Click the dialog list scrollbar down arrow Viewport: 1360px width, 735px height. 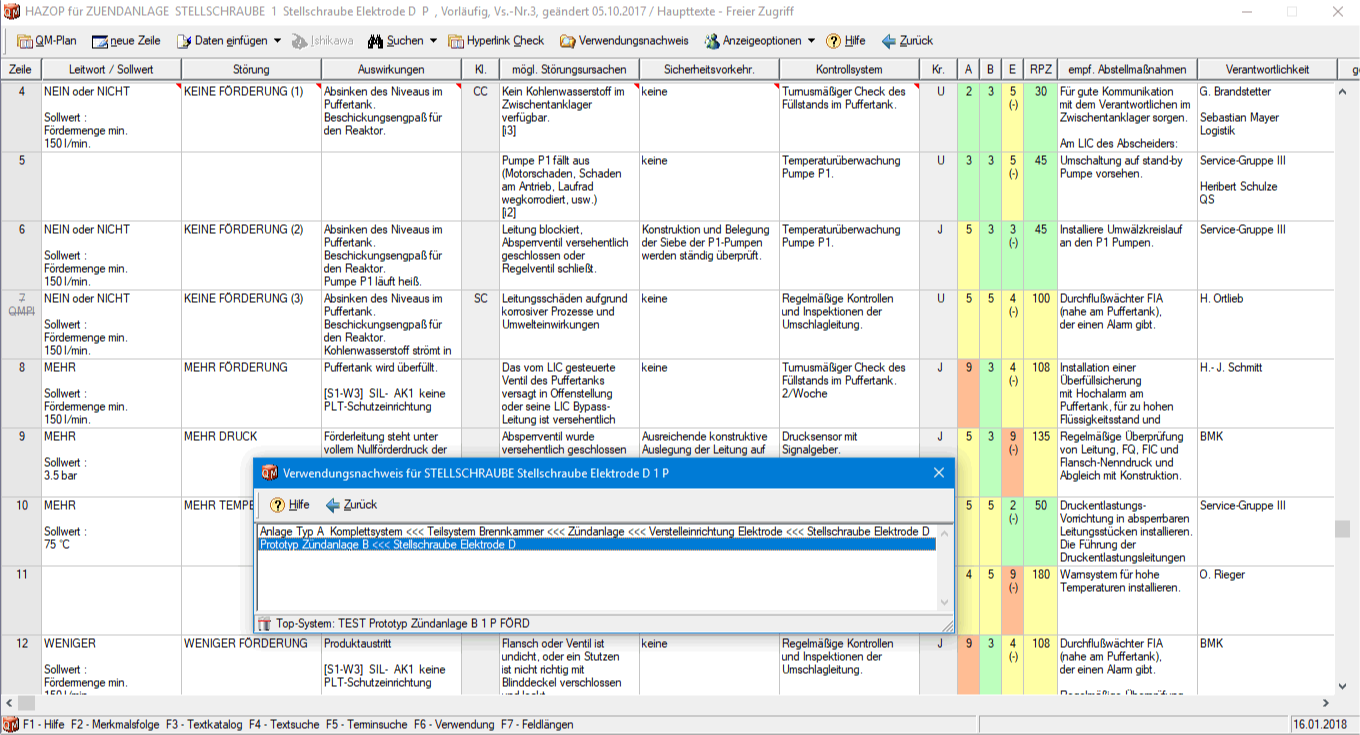coord(944,603)
